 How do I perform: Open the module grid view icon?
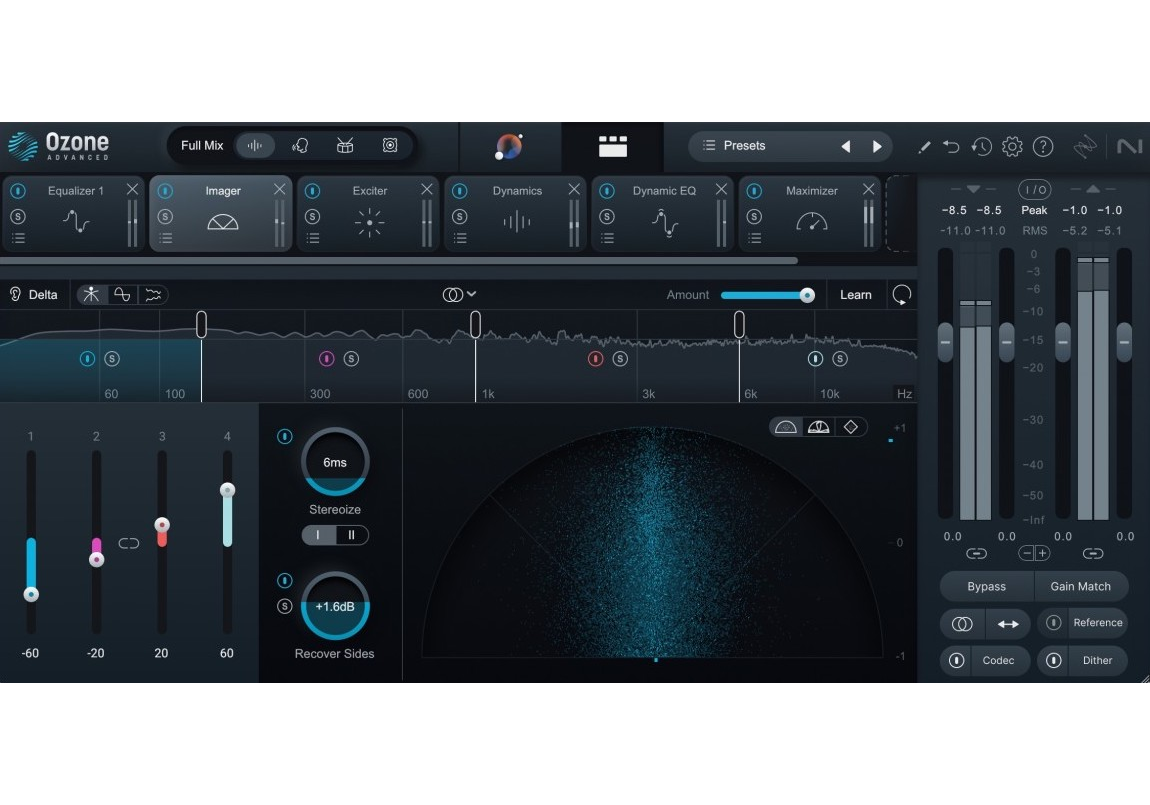(x=612, y=147)
